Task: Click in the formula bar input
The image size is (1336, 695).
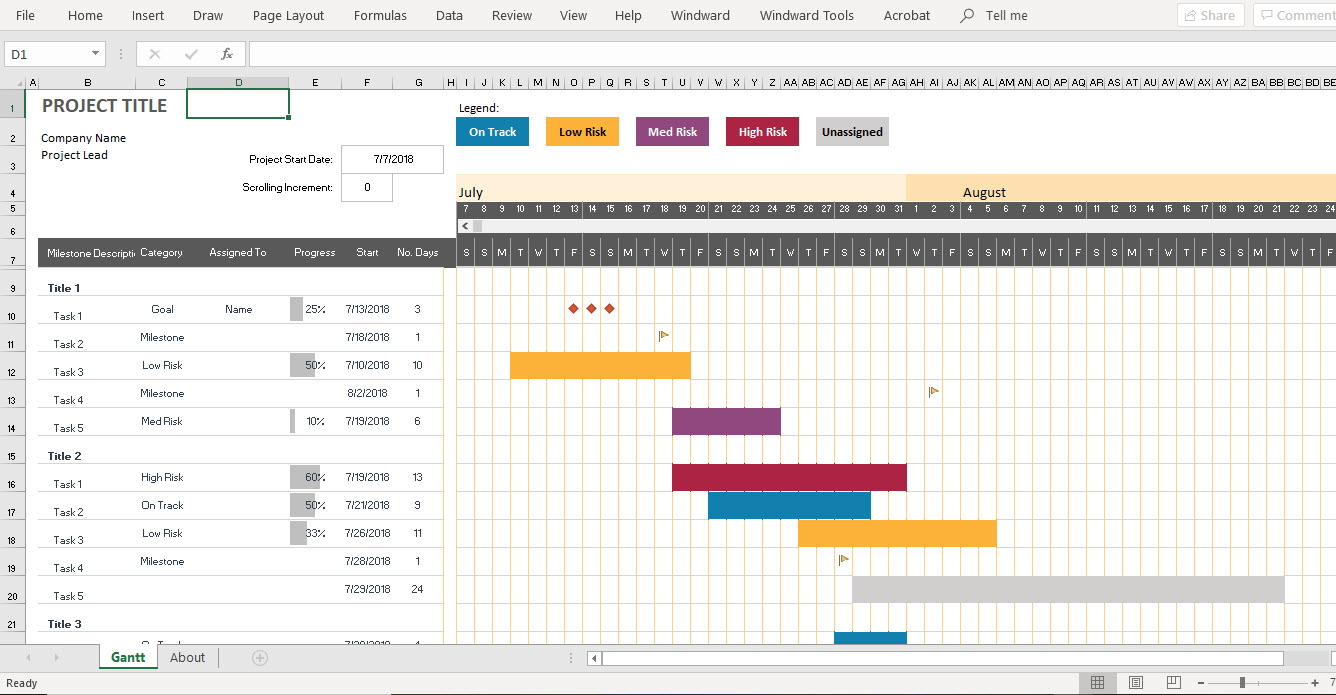Action: pyautogui.click(x=790, y=54)
